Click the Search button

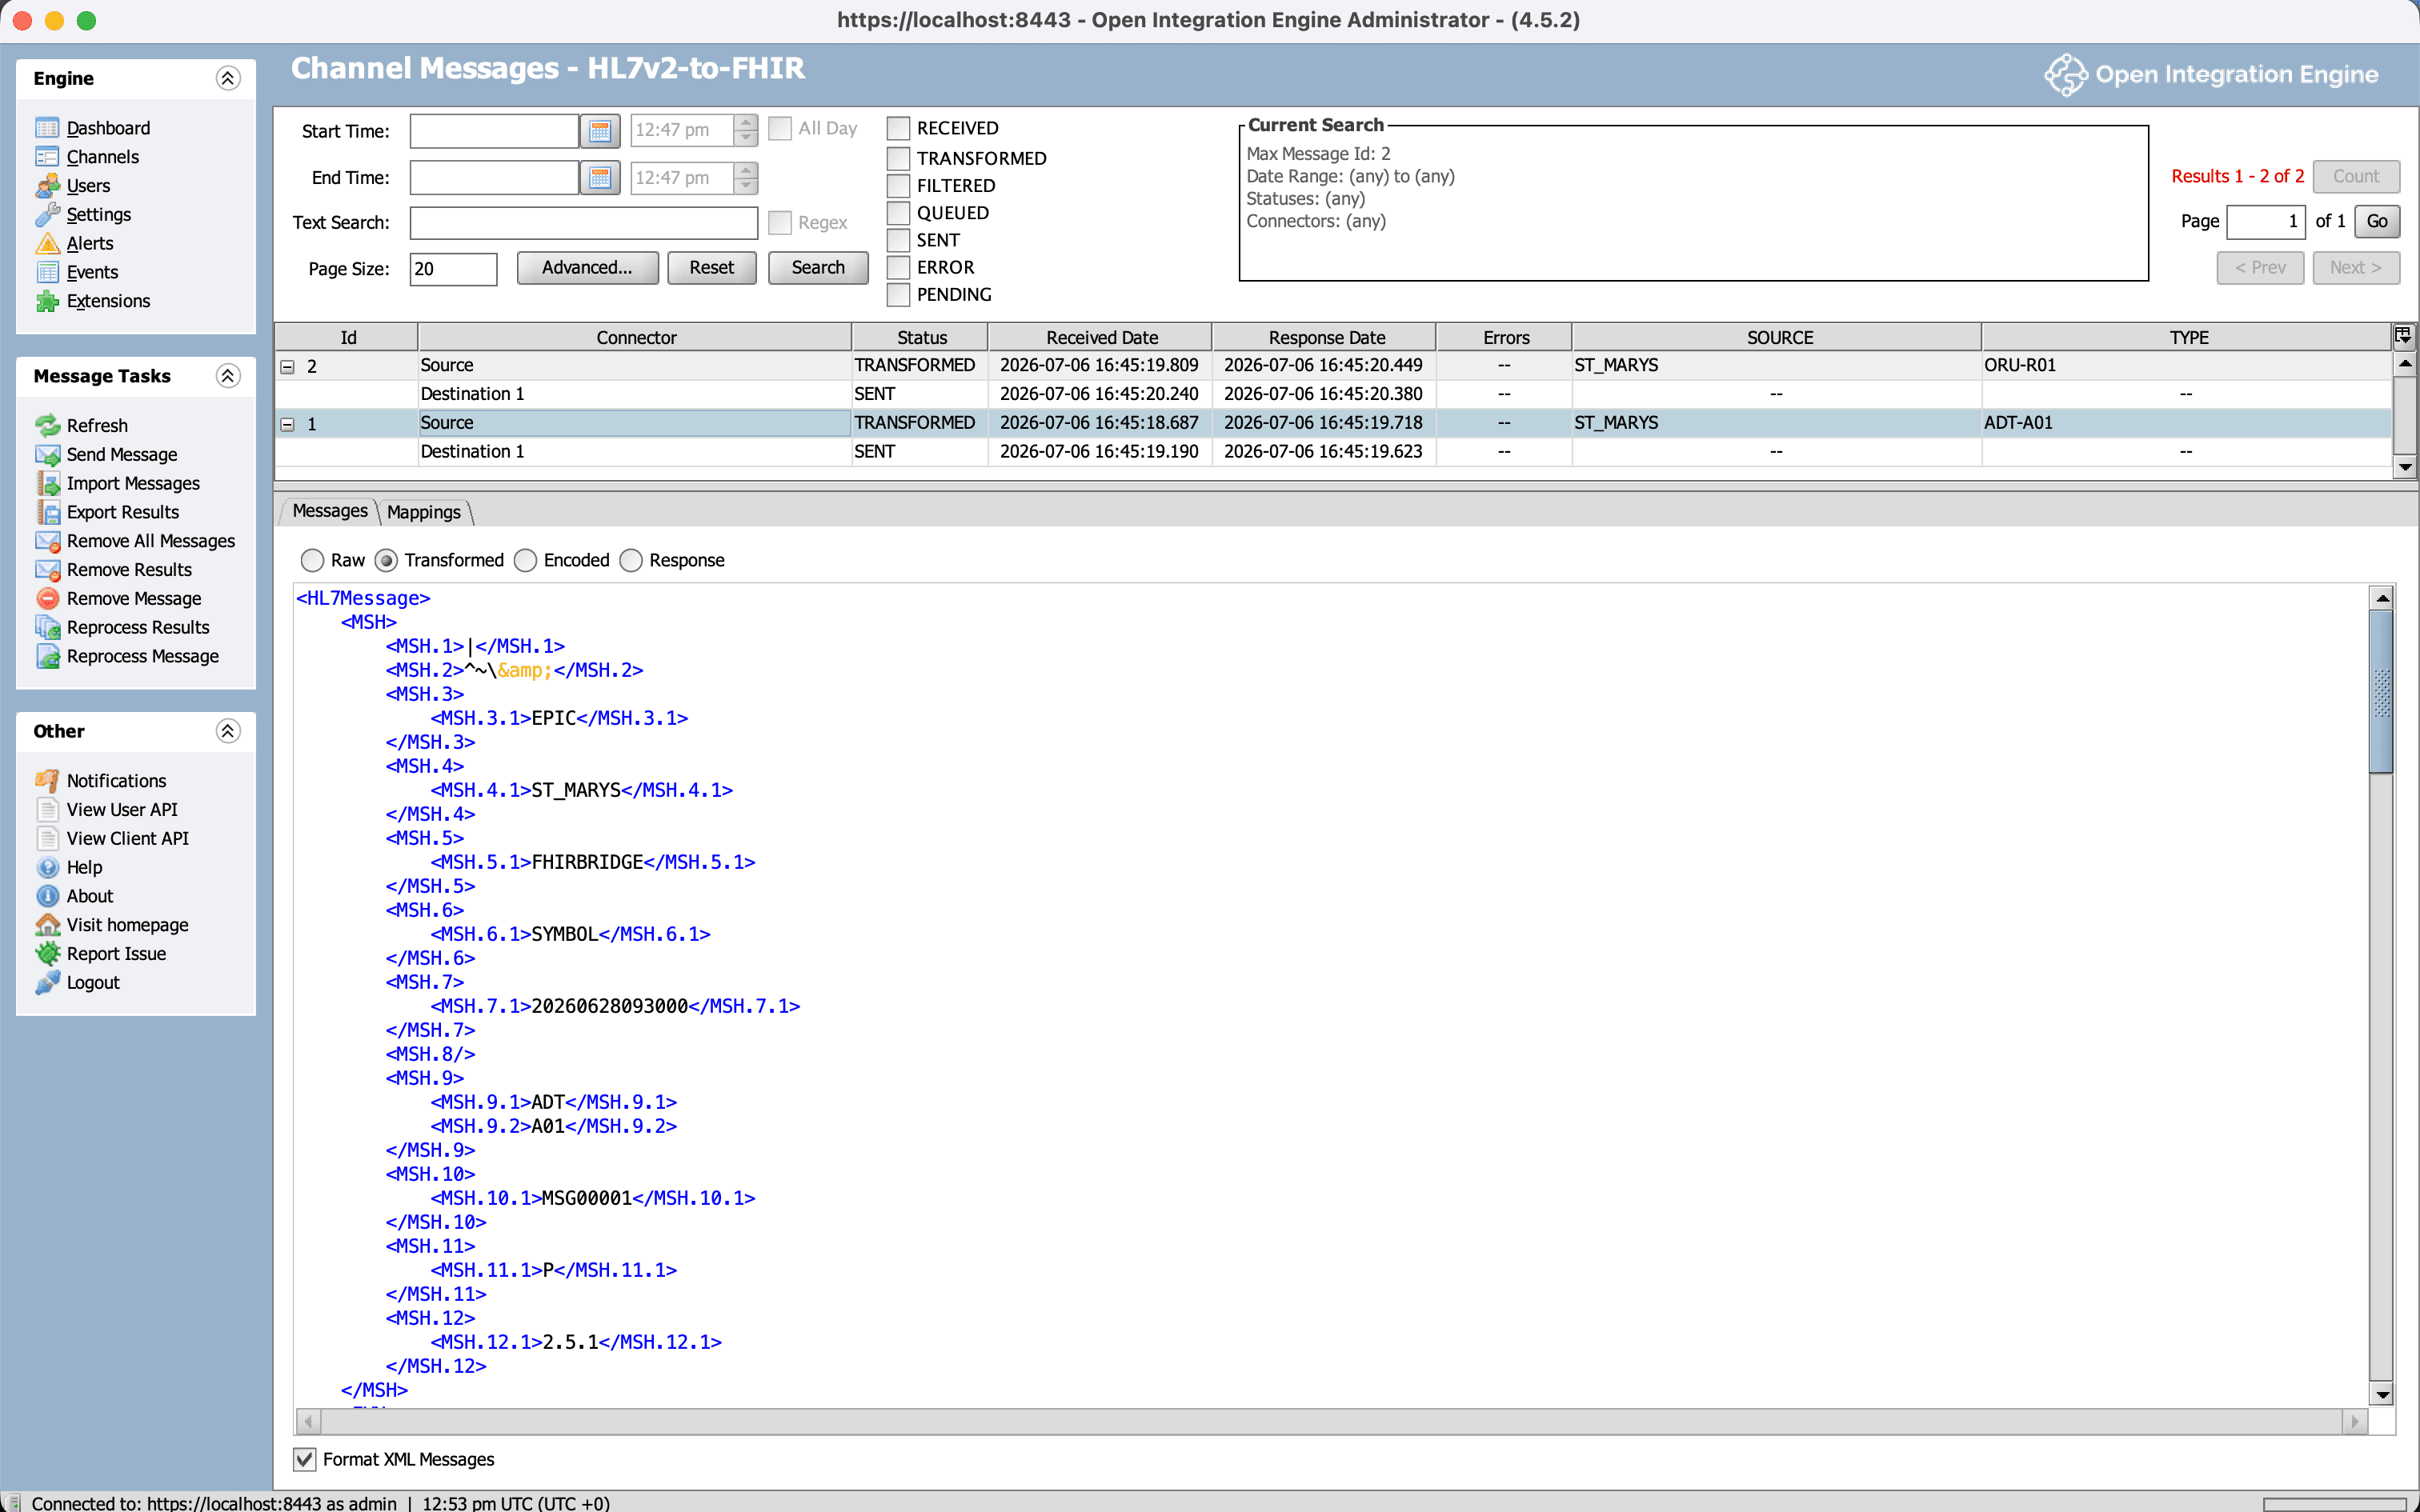point(818,268)
